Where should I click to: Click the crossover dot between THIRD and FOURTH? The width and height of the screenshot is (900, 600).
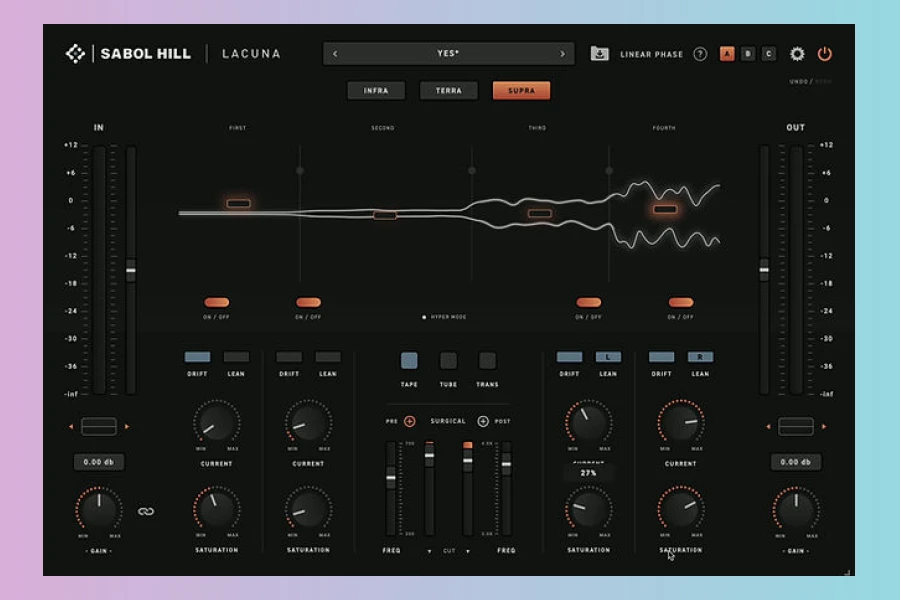click(x=609, y=171)
